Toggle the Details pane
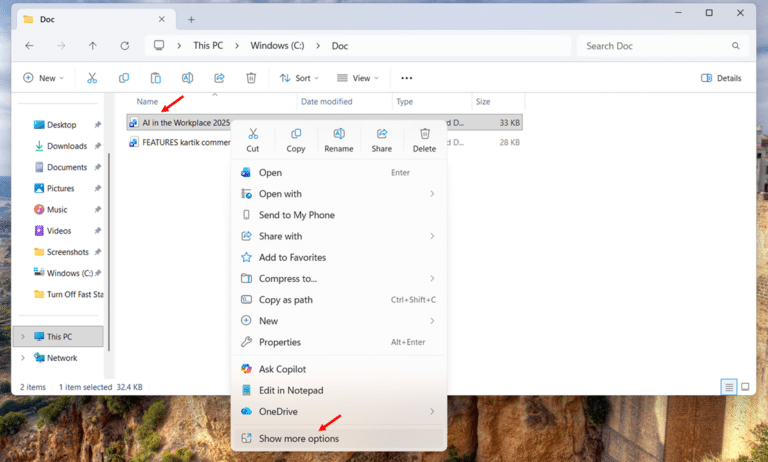The height and width of the screenshot is (462, 768). [721, 78]
